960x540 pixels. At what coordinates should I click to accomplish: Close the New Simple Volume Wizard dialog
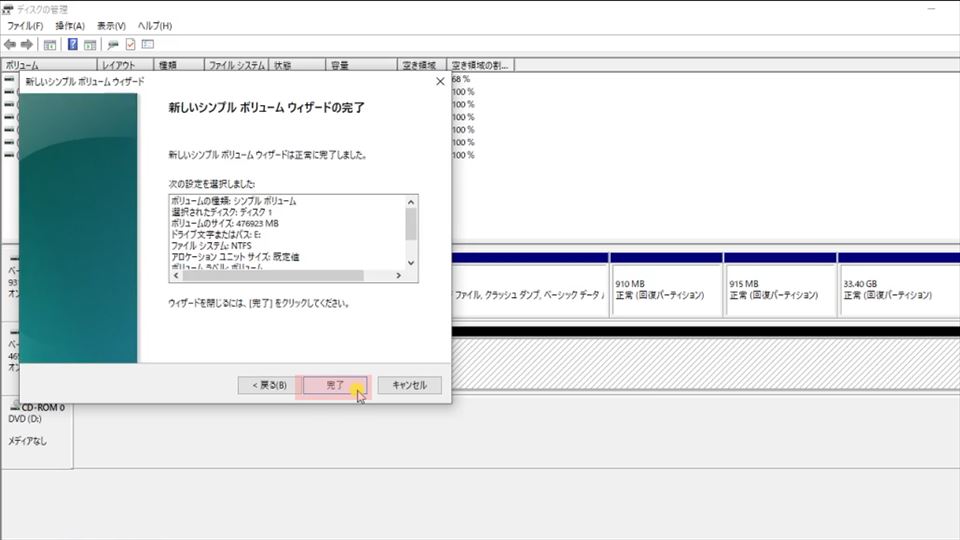pyautogui.click(x=440, y=81)
